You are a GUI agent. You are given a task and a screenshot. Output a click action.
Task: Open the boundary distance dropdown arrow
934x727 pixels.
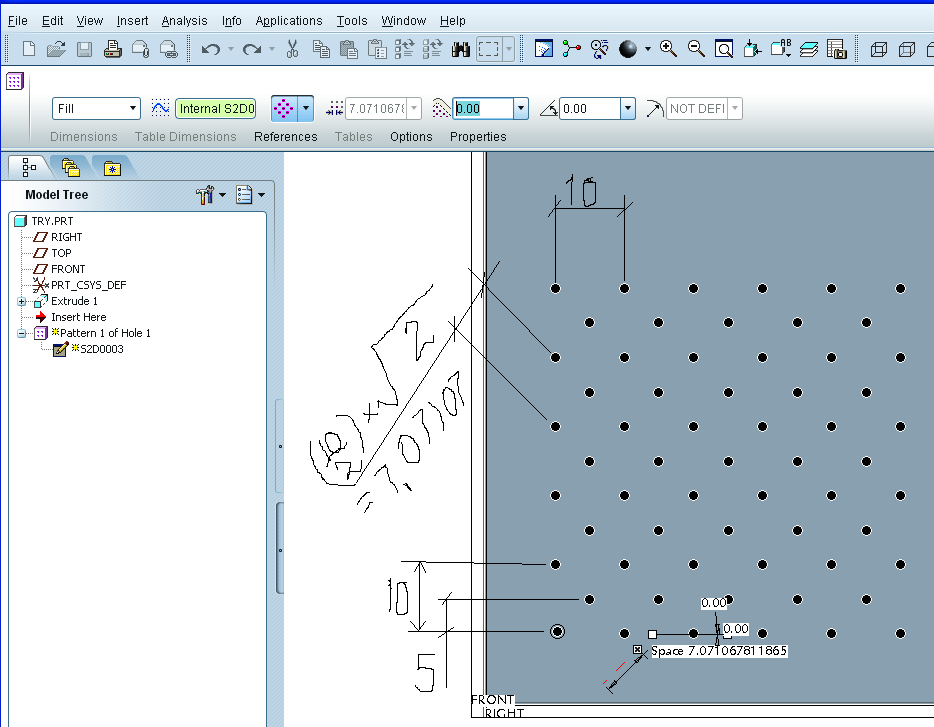521,108
